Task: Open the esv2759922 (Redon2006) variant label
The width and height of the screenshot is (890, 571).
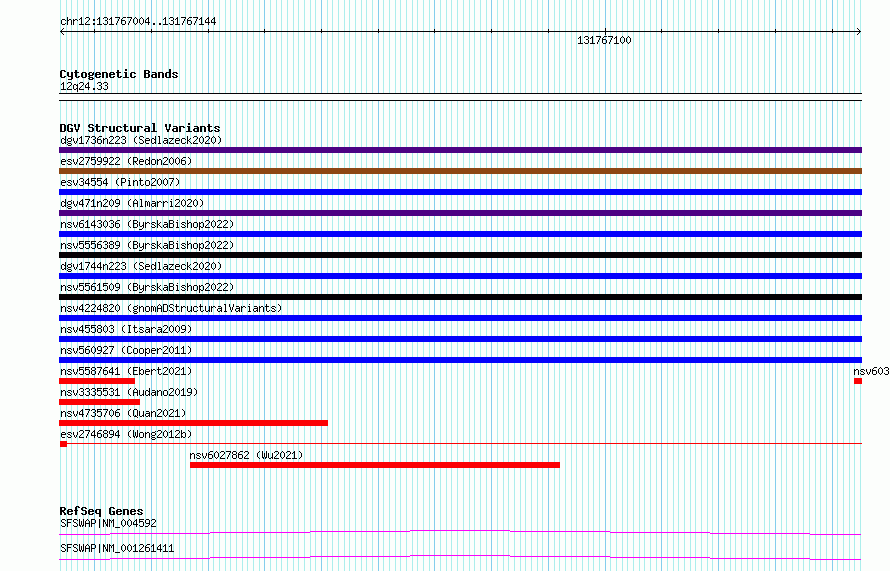Action: tap(126, 161)
